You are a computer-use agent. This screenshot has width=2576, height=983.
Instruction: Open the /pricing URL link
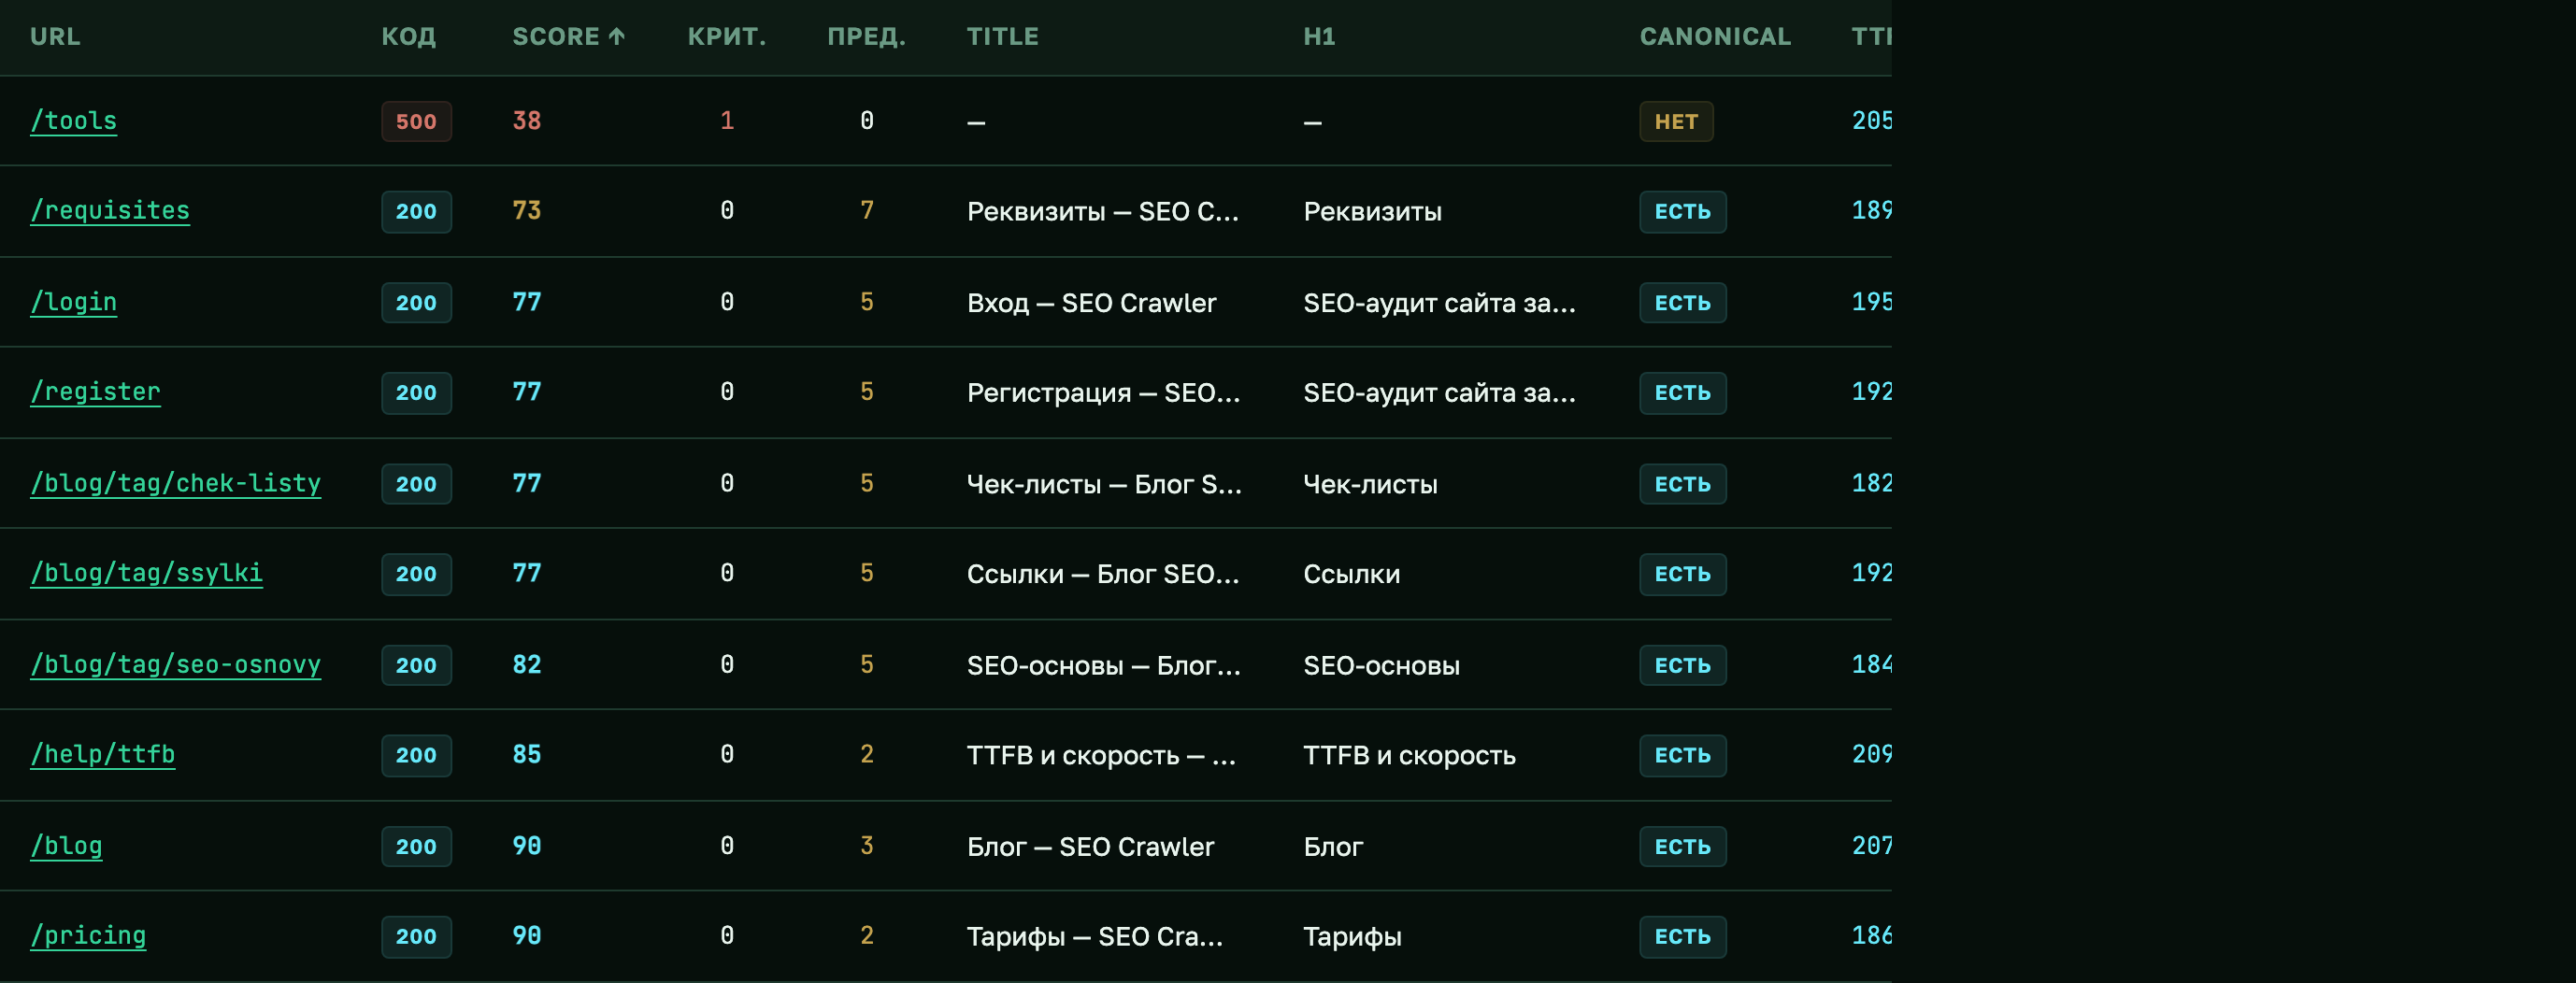pyautogui.click(x=88, y=936)
